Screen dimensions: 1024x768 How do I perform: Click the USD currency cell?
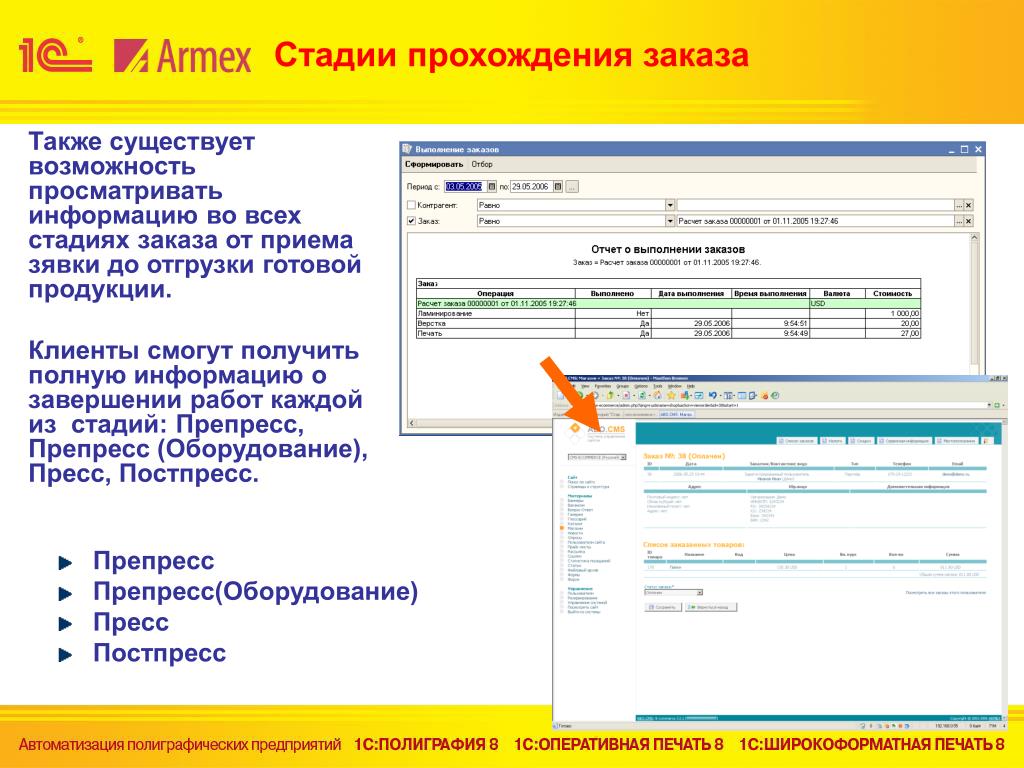(837, 304)
